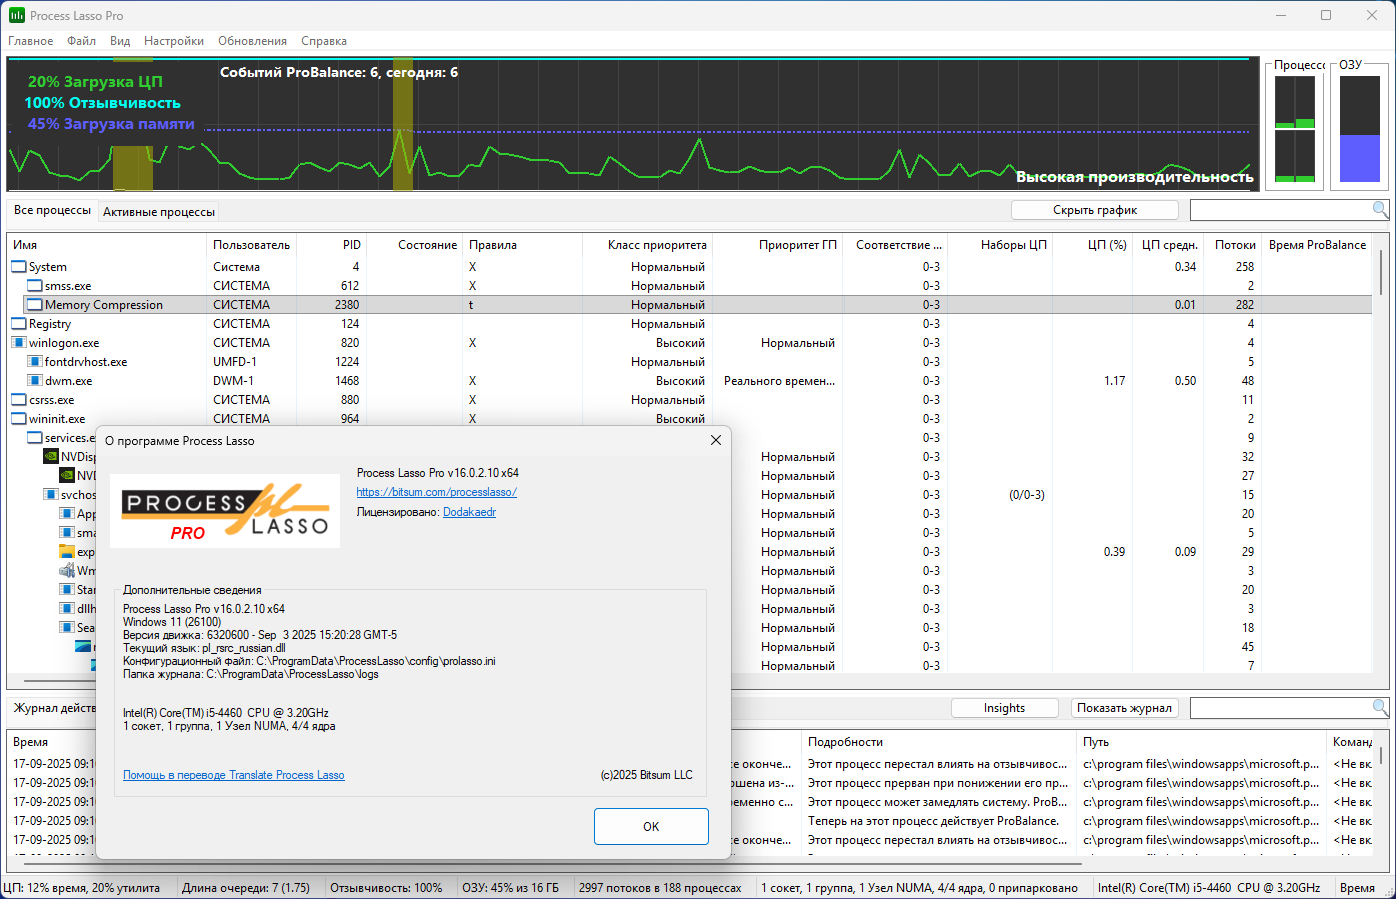
Task: Click the Скрыть график button
Action: coord(1095,210)
